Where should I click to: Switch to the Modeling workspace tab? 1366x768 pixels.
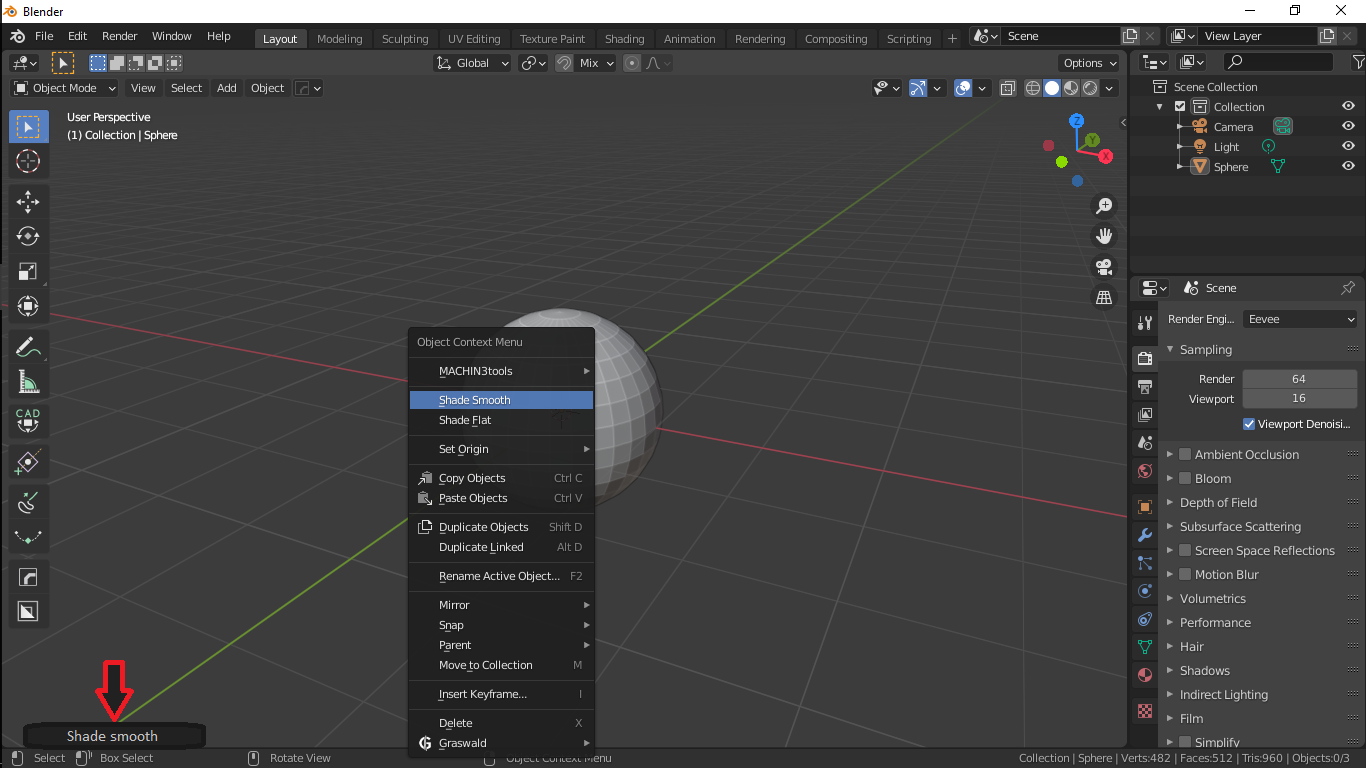[340, 39]
